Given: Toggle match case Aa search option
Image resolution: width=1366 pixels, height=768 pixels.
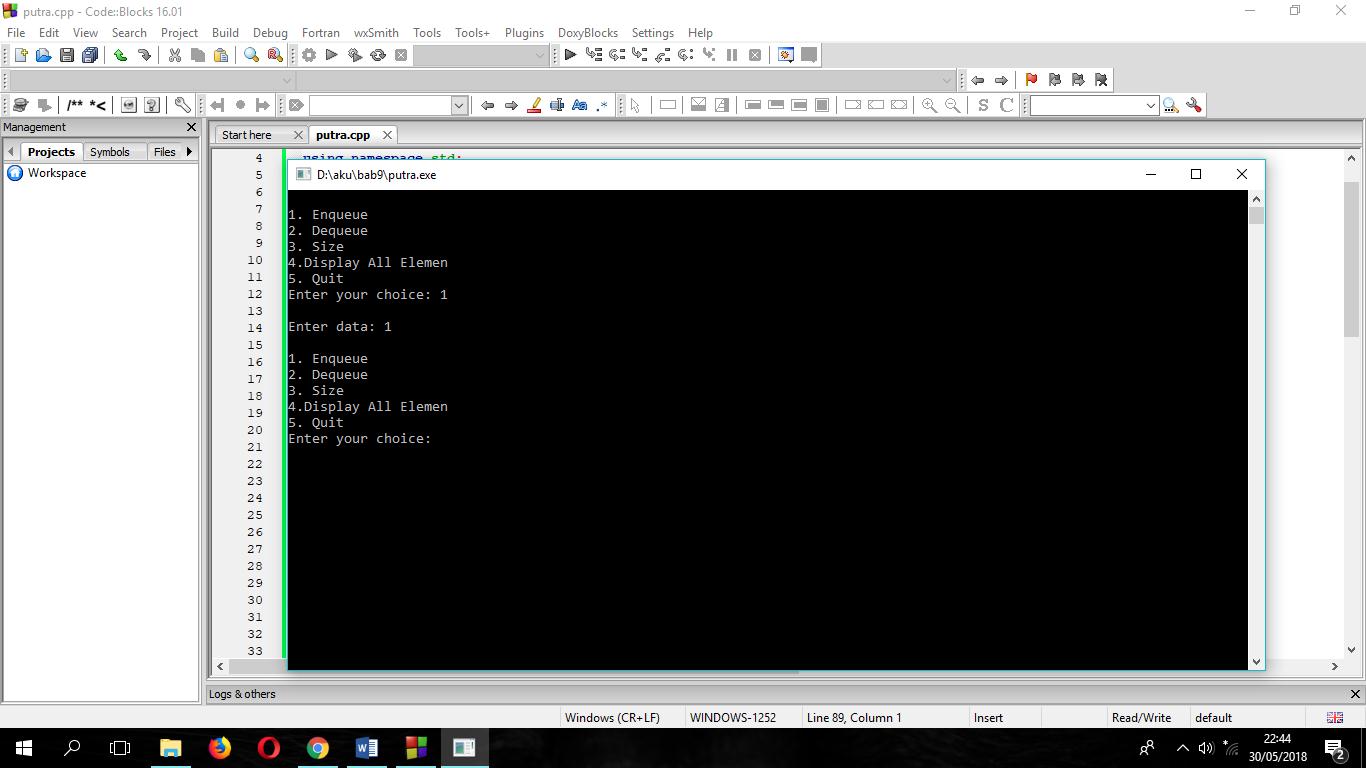Looking at the screenshot, I should point(580,105).
